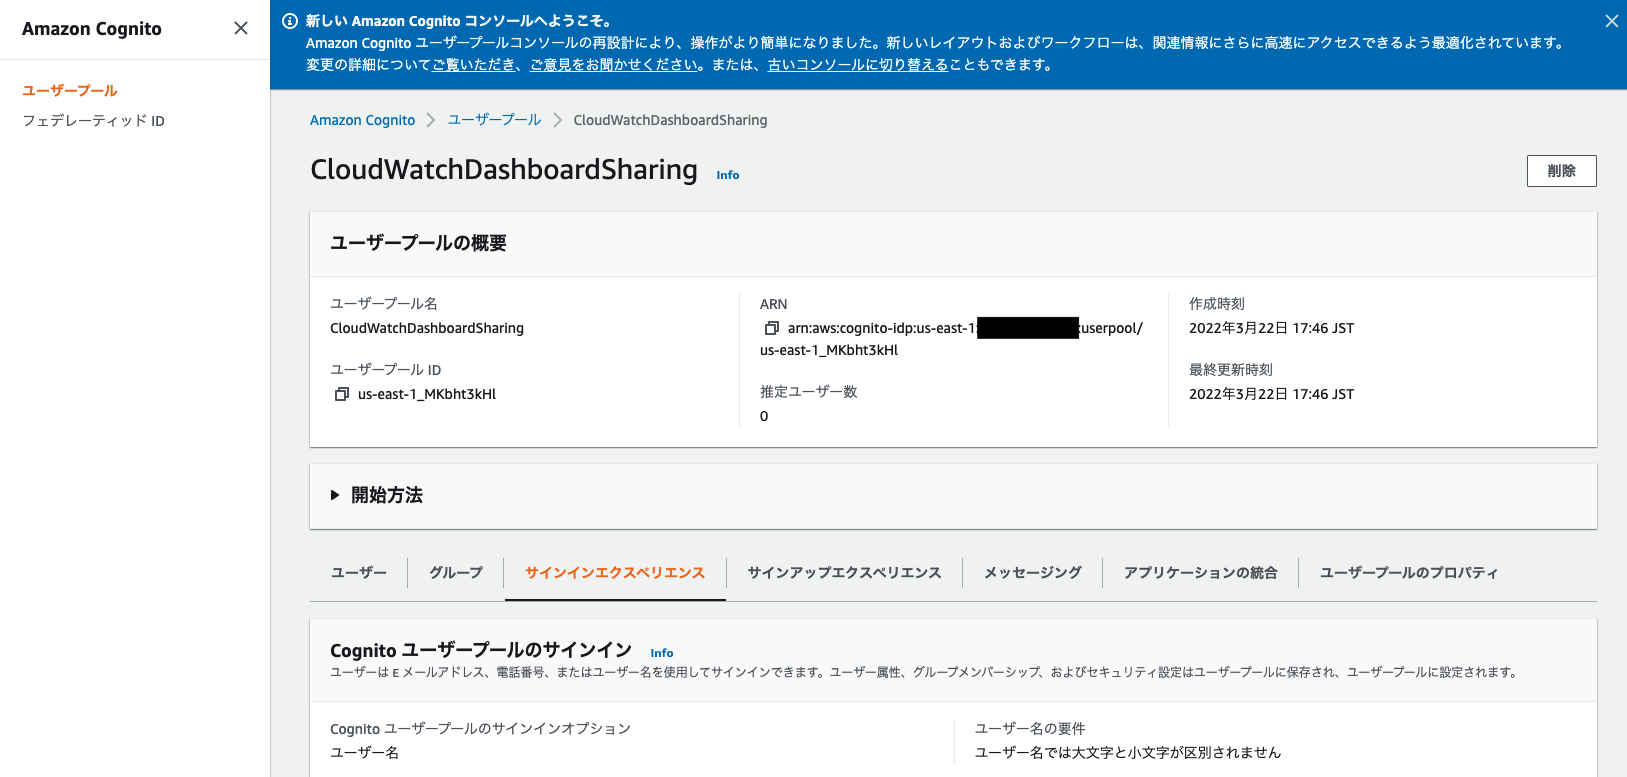Image resolution: width=1627 pixels, height=777 pixels.
Task: Click the CloudWatchDashboardSharing breadcrumb text
Action: (670, 120)
